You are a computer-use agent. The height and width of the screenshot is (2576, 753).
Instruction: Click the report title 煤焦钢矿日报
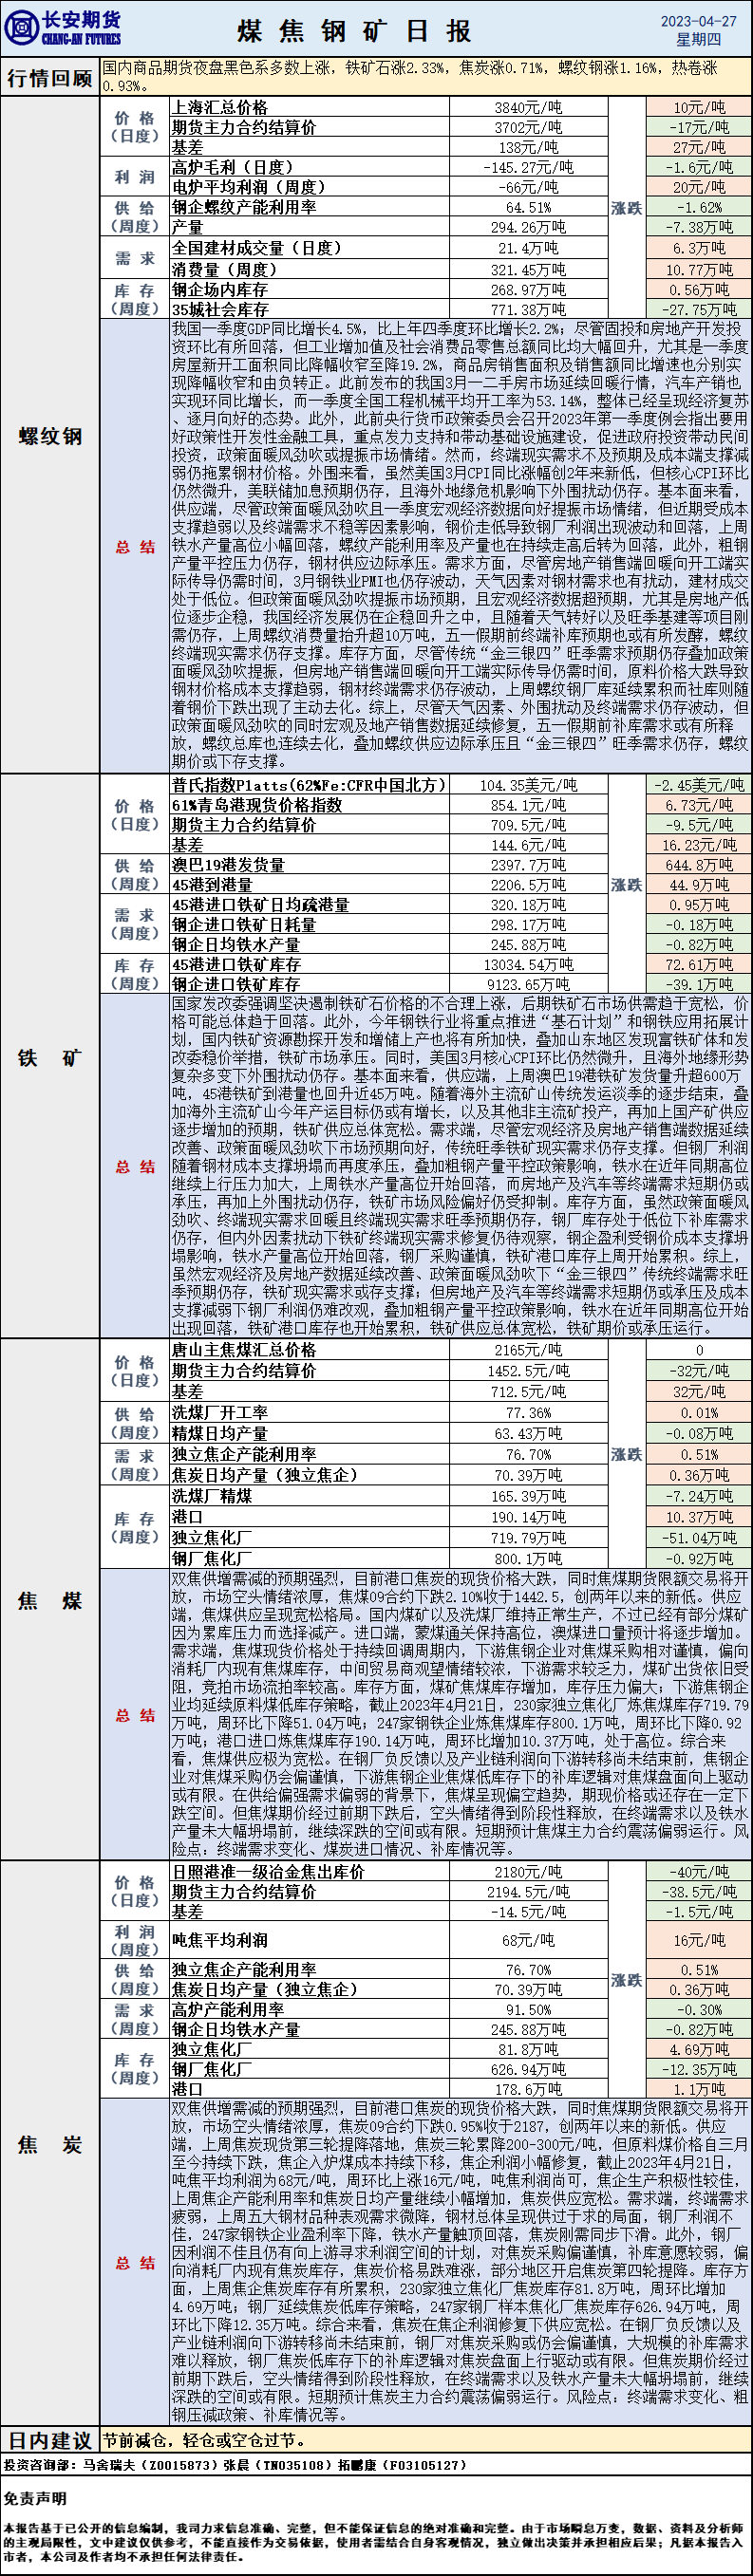click(x=354, y=31)
